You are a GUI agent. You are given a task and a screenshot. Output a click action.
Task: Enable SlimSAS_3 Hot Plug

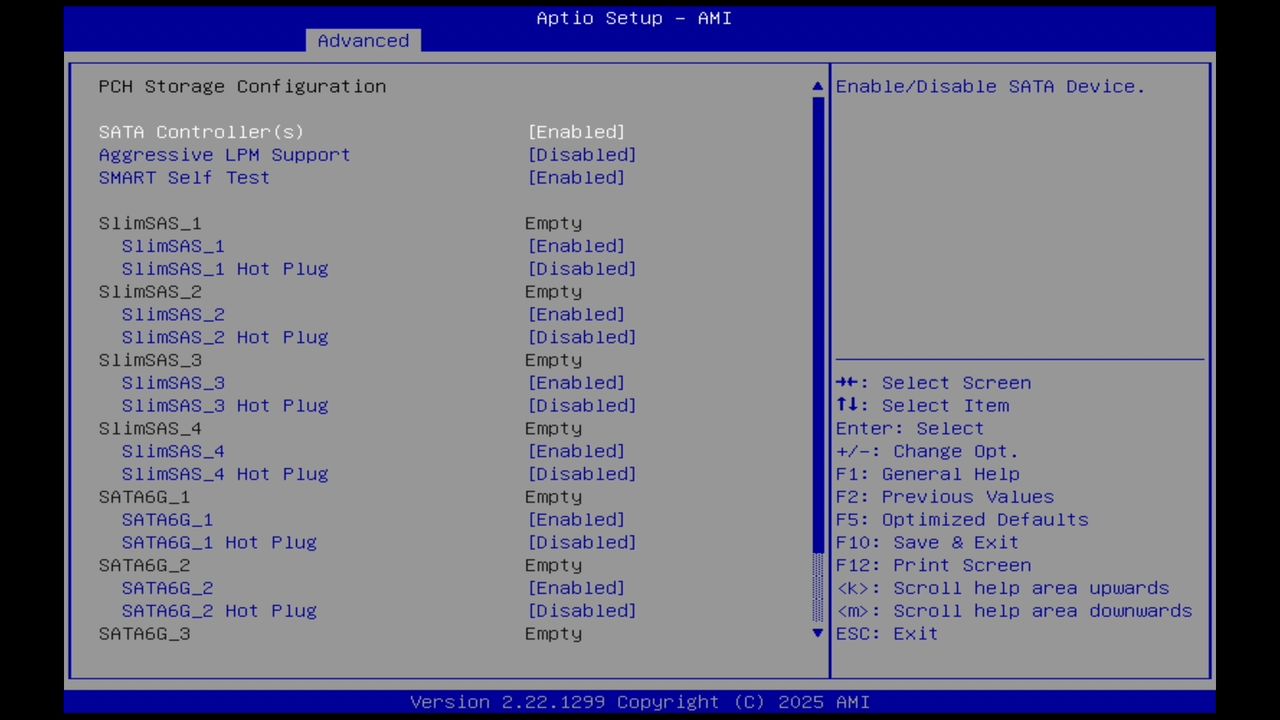(x=225, y=405)
